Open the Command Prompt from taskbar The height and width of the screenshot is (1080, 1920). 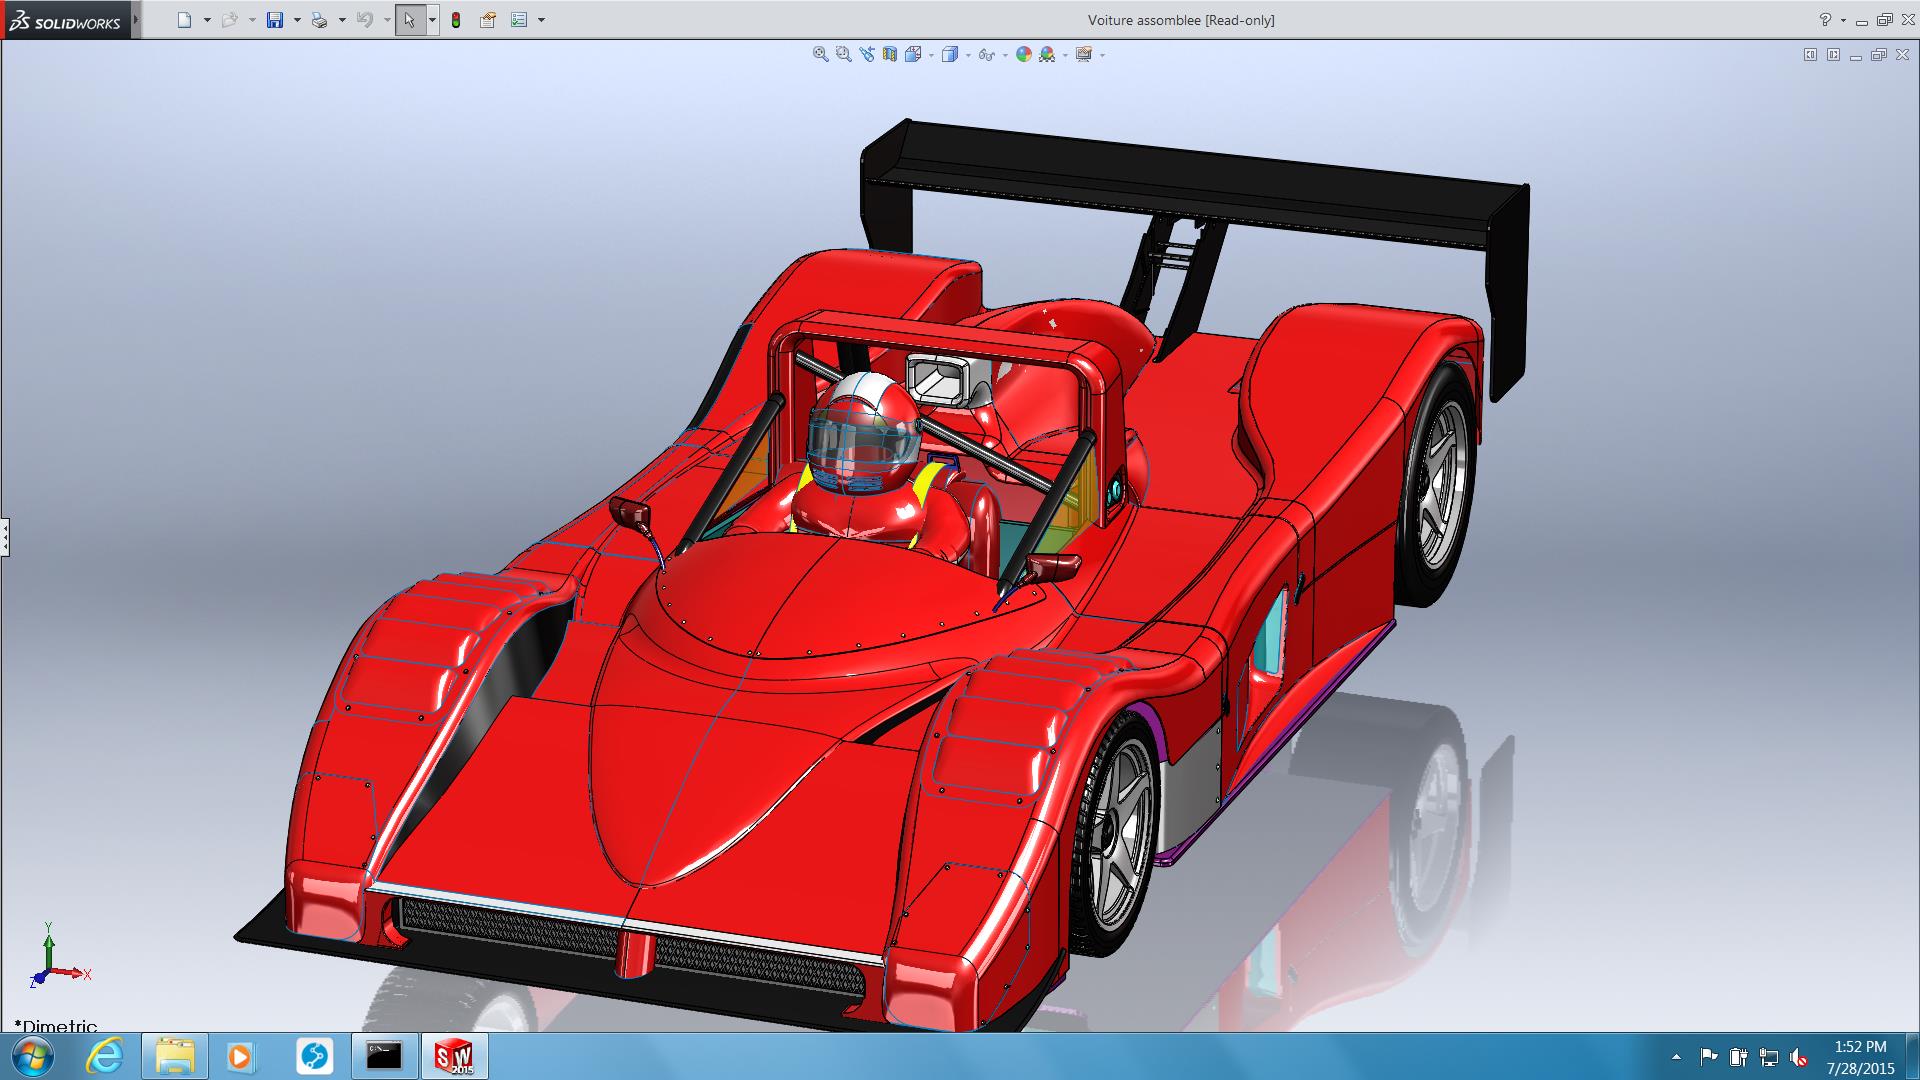point(383,1056)
